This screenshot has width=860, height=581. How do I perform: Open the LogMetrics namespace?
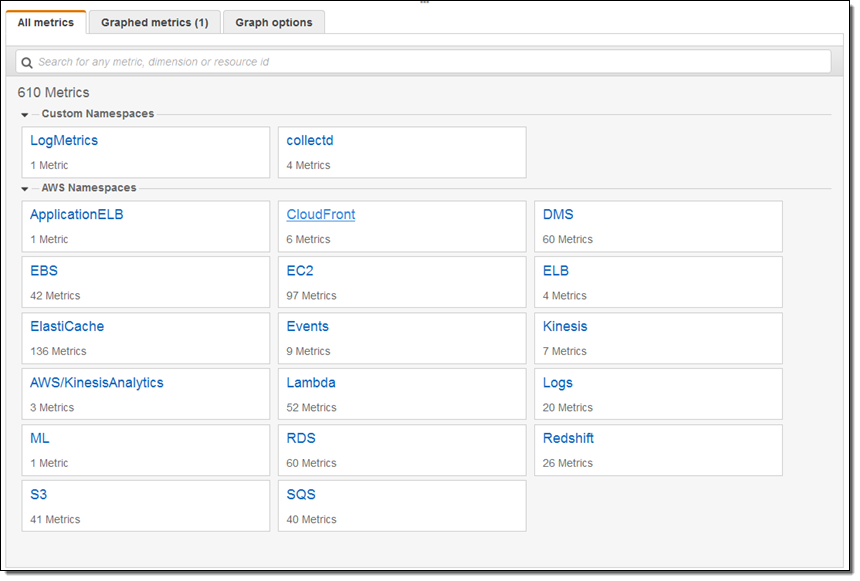click(x=64, y=141)
